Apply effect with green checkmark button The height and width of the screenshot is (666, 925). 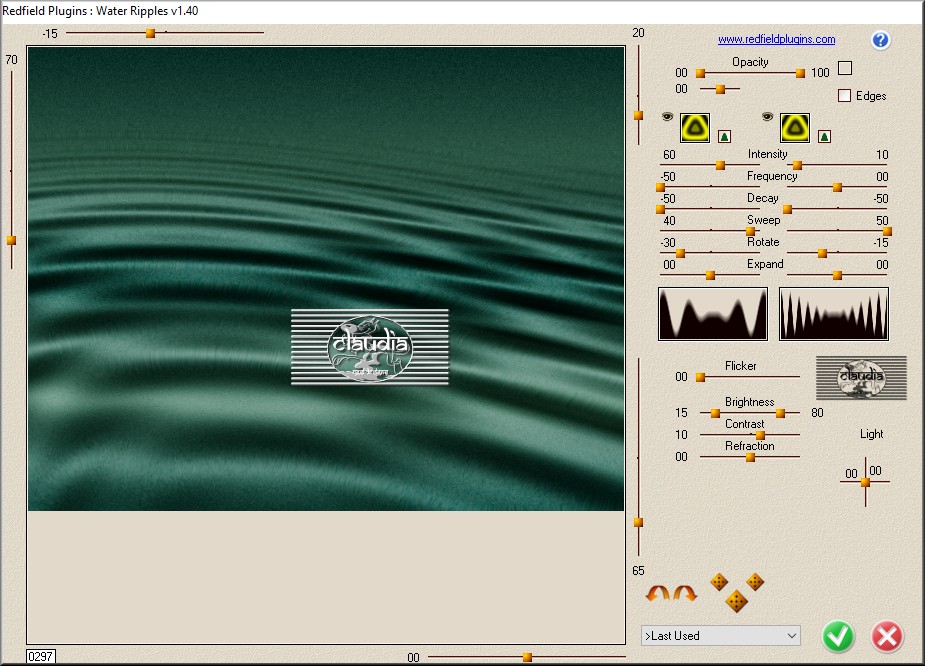click(x=838, y=637)
